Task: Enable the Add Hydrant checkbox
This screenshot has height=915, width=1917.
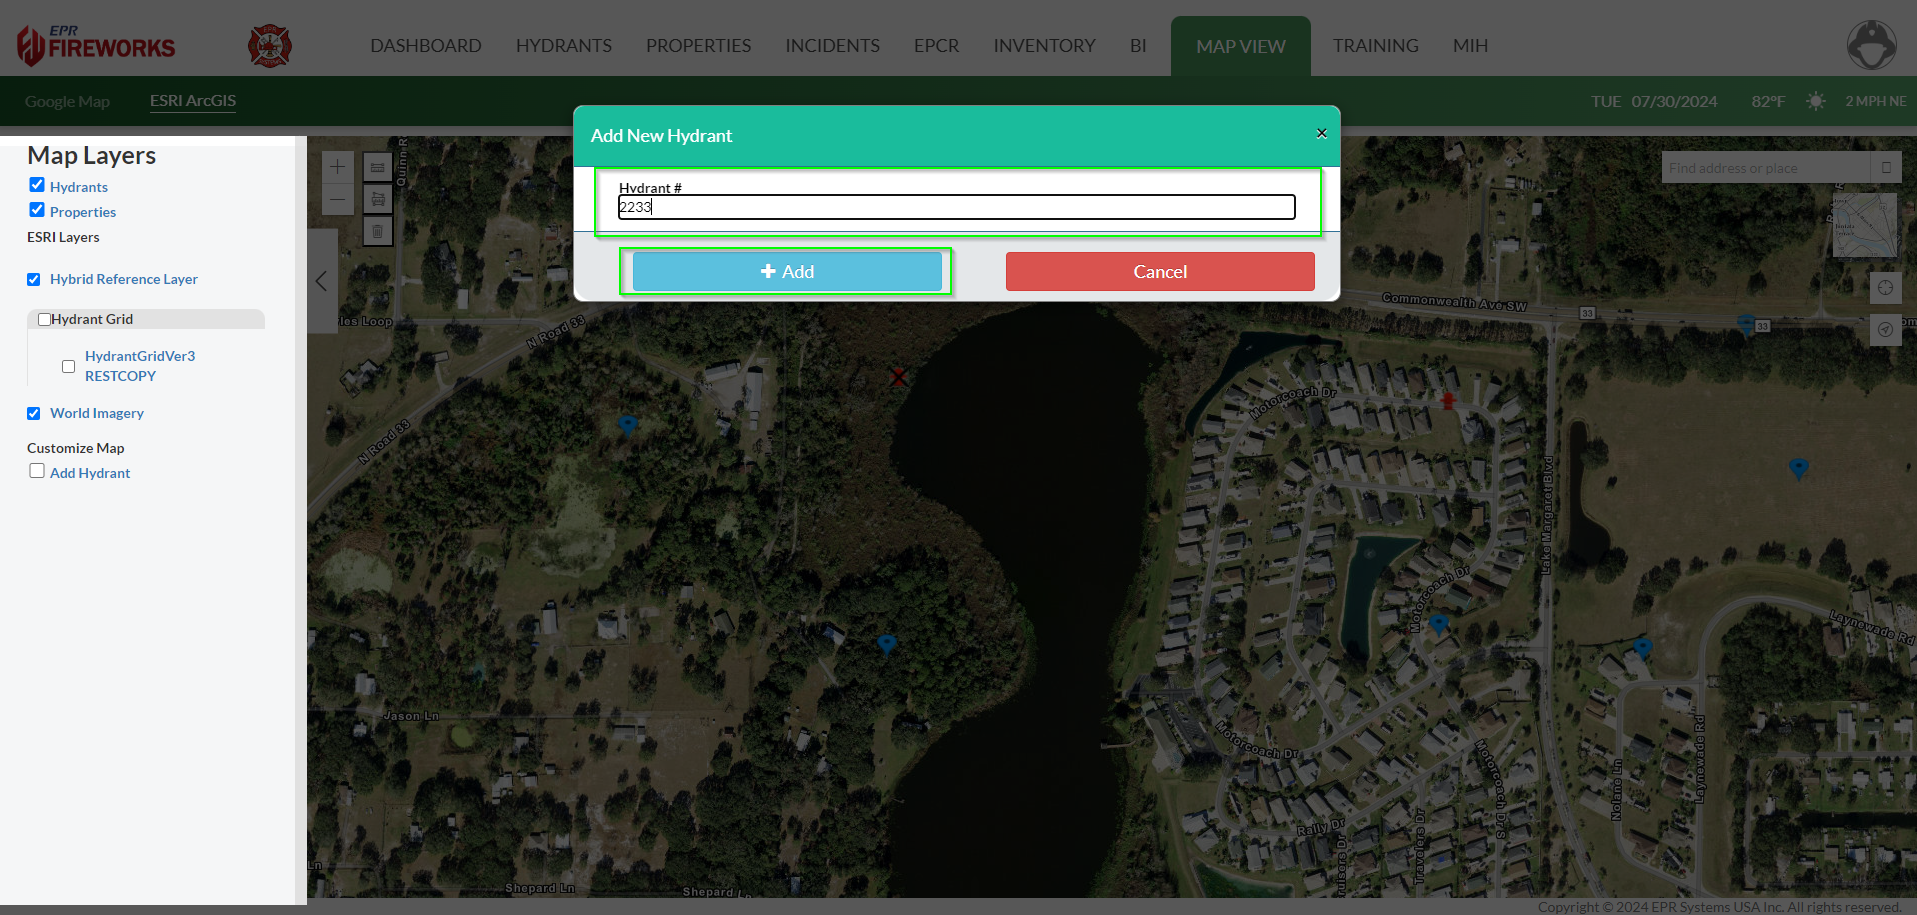Action: coord(37,471)
